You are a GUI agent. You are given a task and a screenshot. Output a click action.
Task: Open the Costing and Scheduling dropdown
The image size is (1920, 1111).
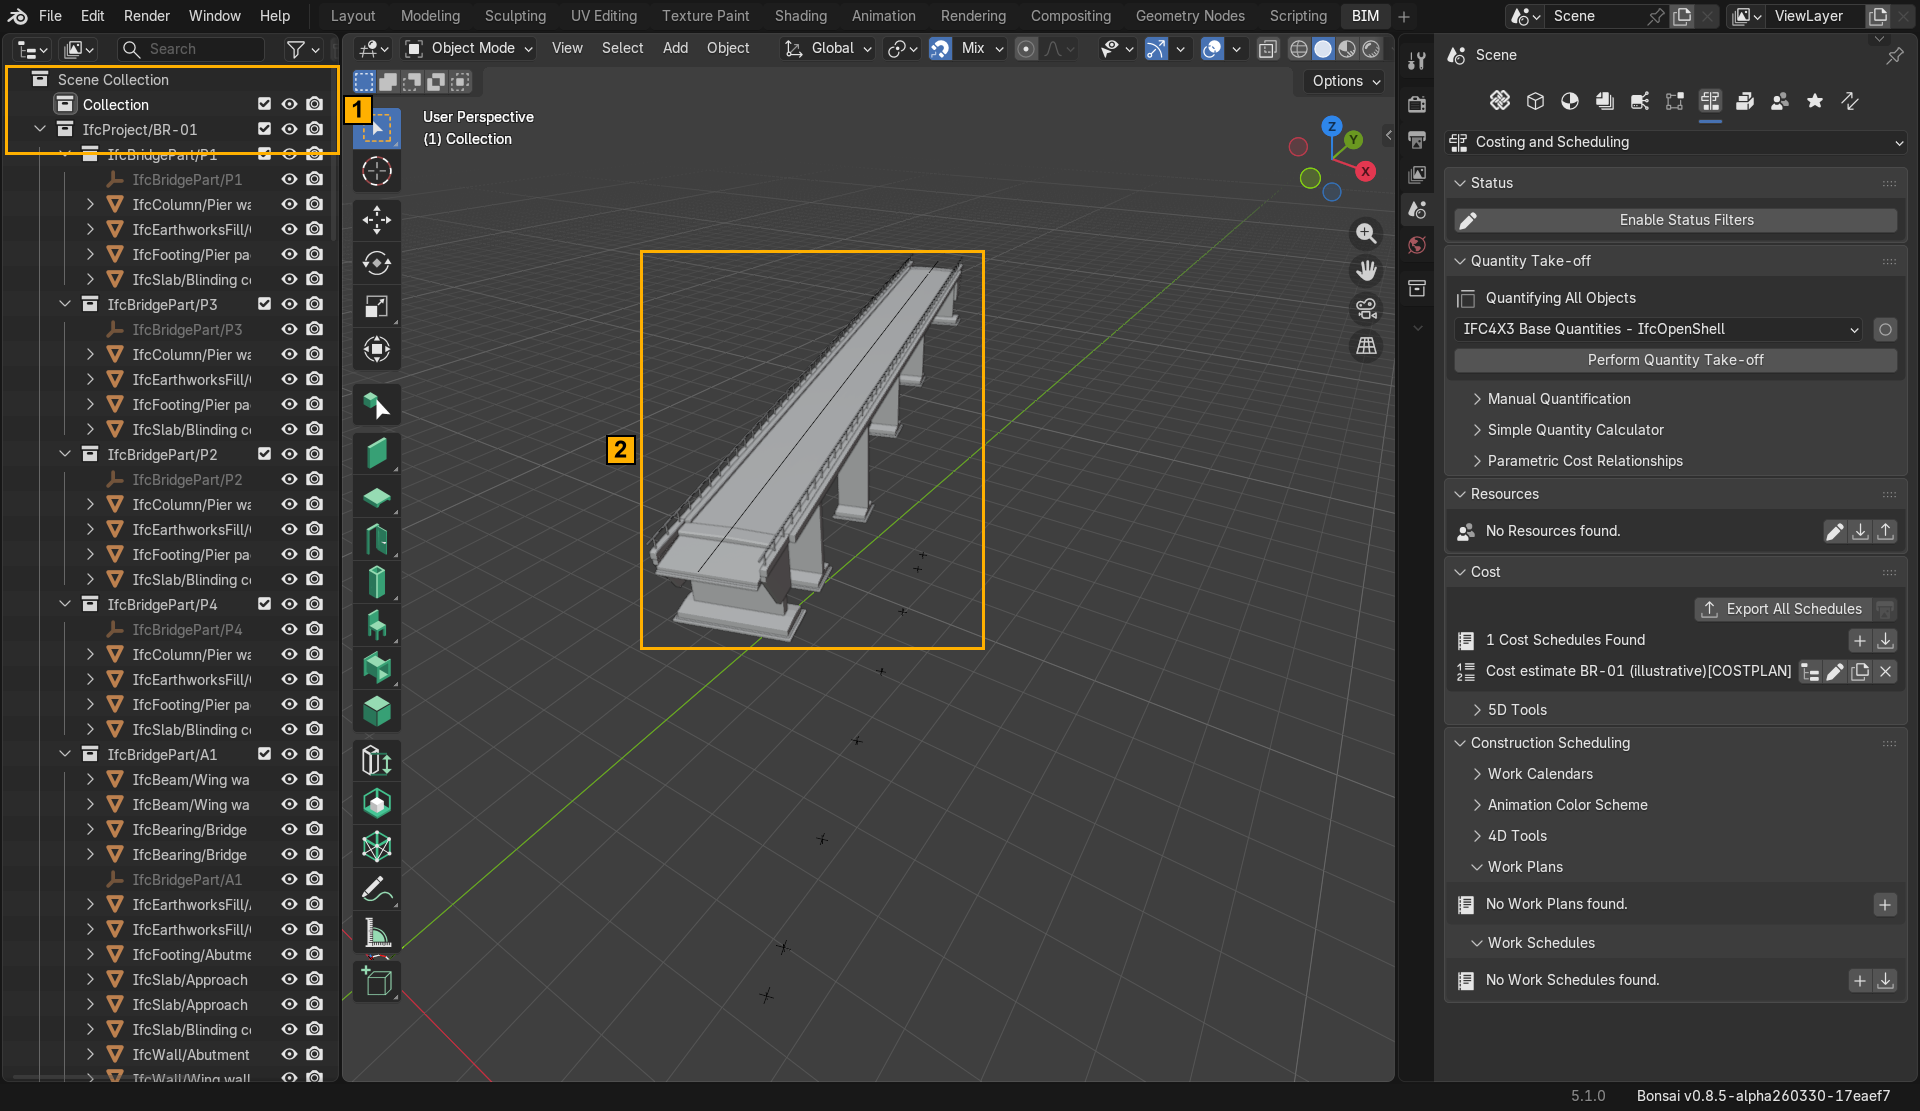1676,142
